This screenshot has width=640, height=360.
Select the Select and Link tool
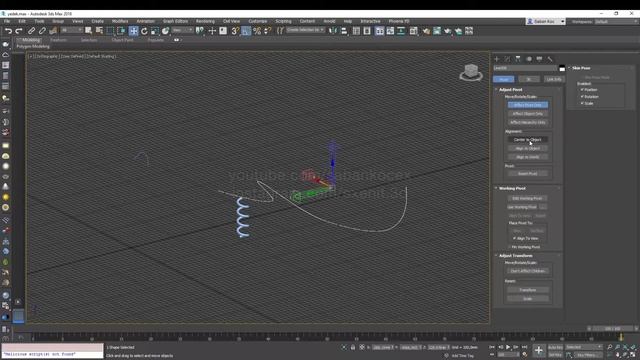click(31, 31)
